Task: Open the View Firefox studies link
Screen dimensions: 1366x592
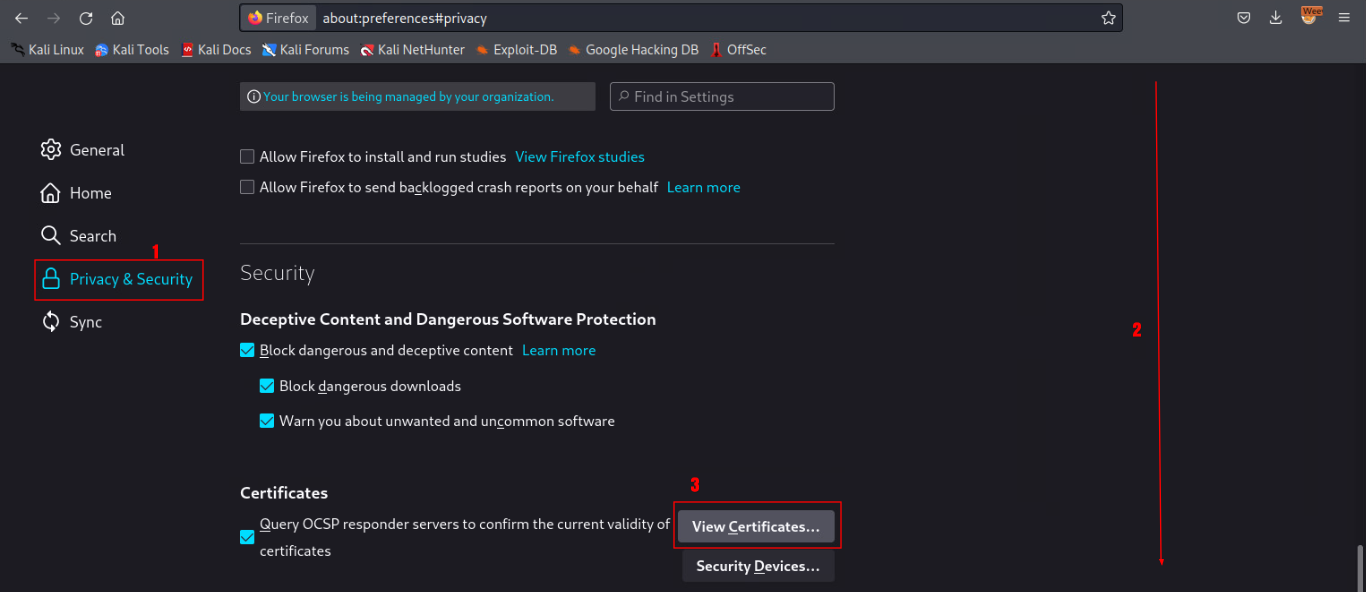Action: click(x=579, y=157)
